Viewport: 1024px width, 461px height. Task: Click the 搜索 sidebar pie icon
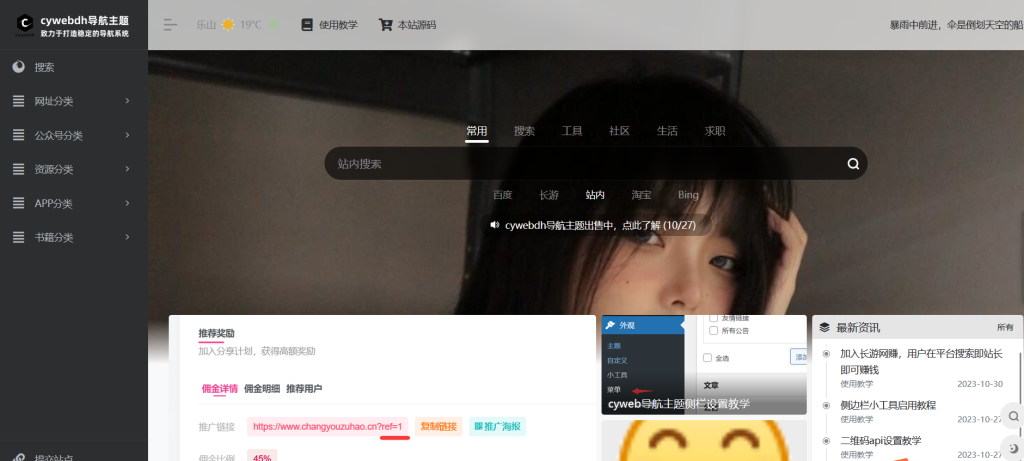(x=19, y=67)
